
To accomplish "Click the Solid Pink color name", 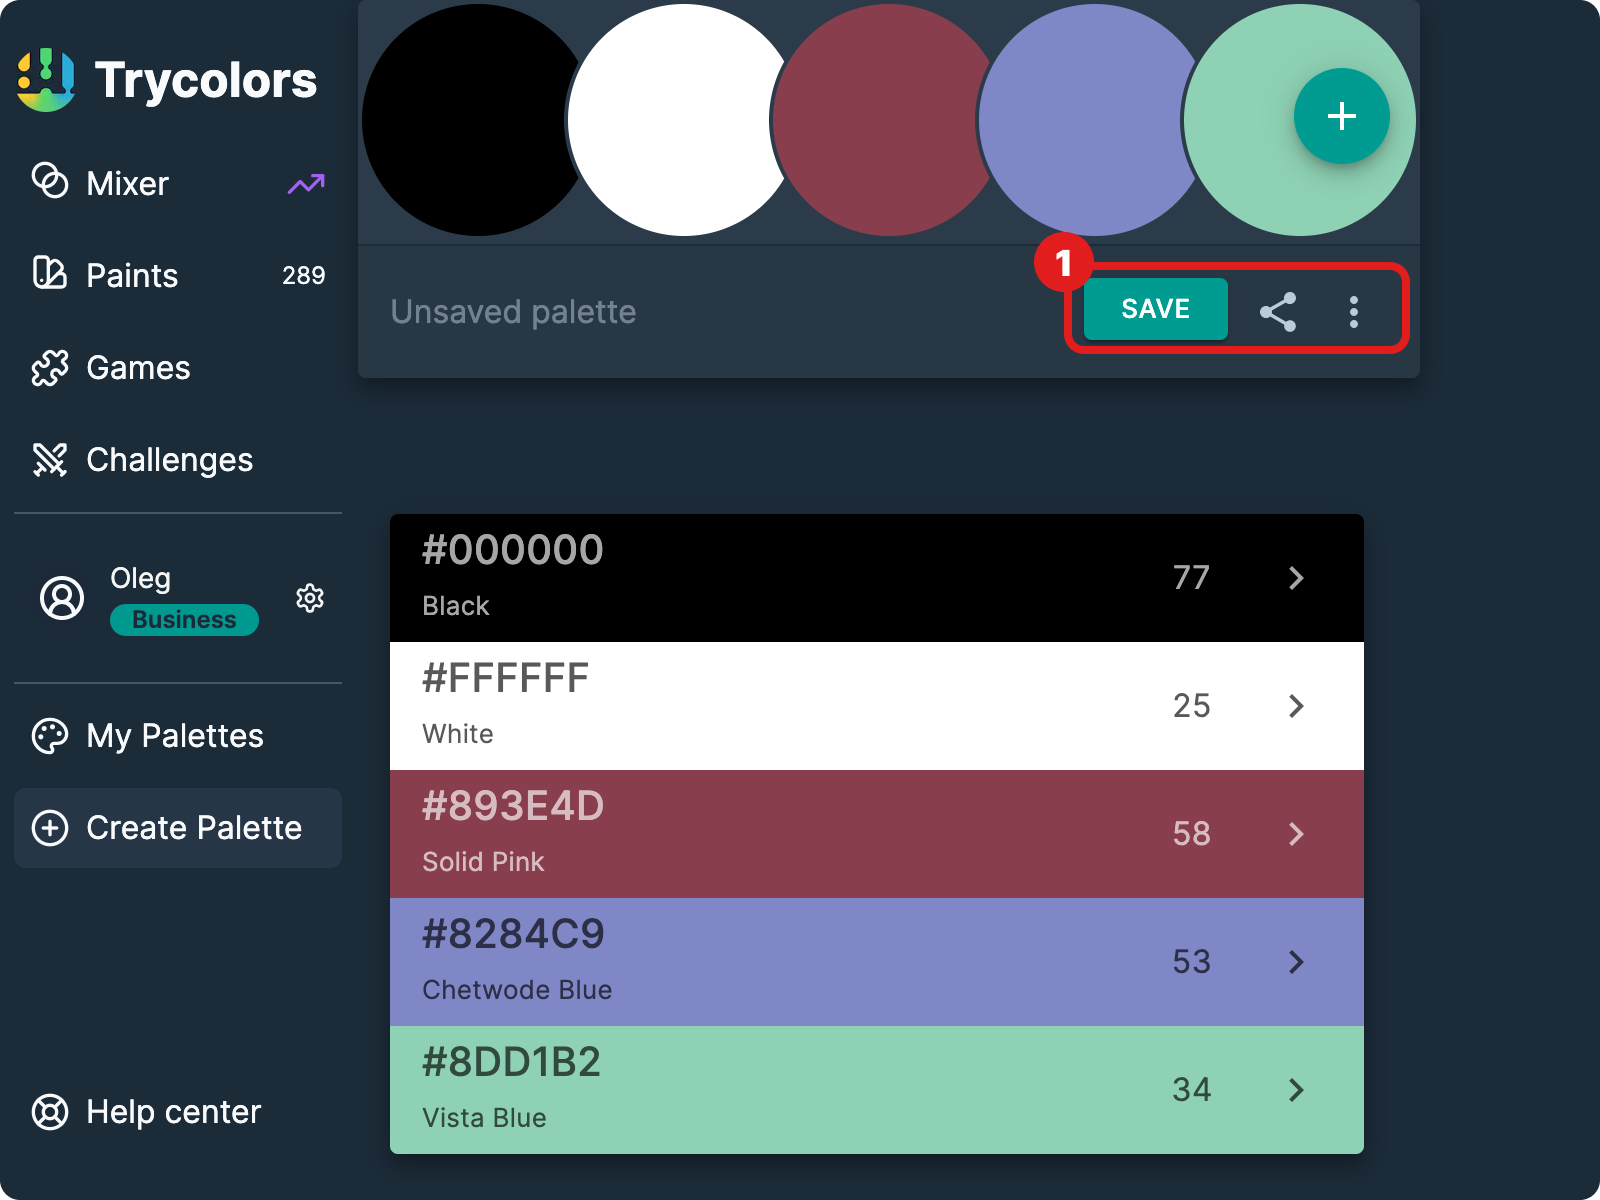I will [x=483, y=862].
